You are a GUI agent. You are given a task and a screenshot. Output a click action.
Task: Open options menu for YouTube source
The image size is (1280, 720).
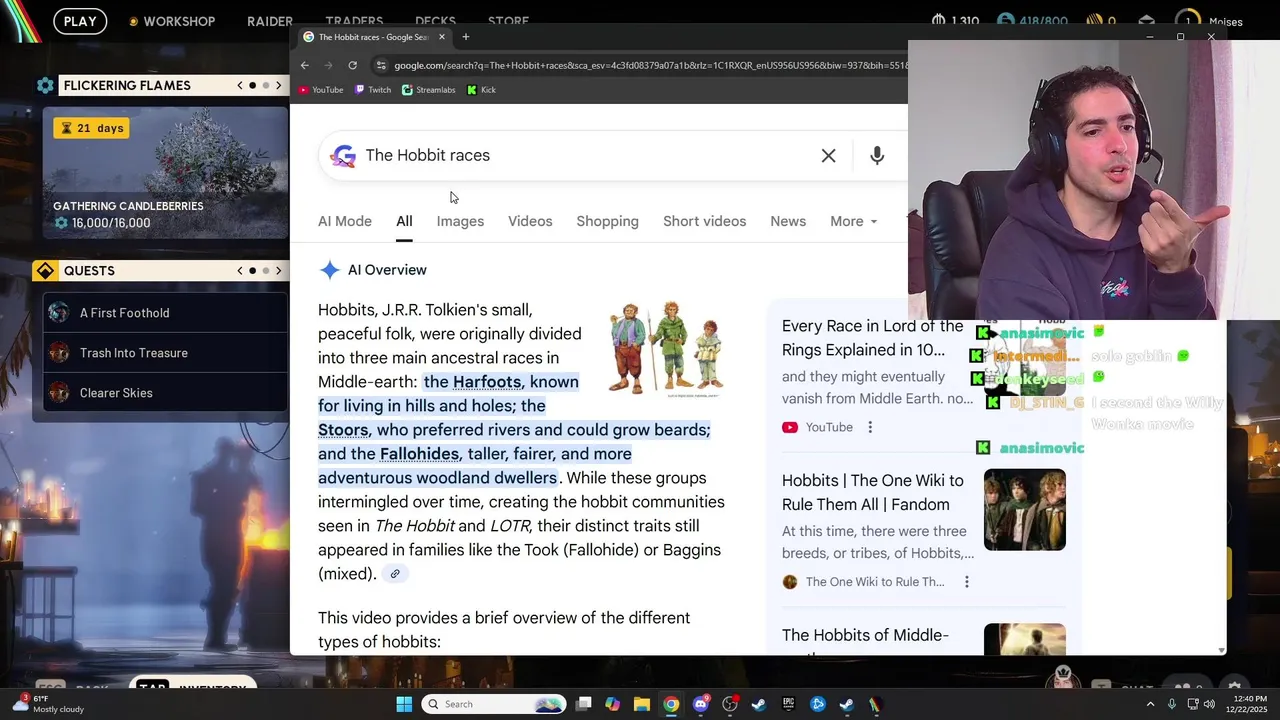click(x=870, y=427)
